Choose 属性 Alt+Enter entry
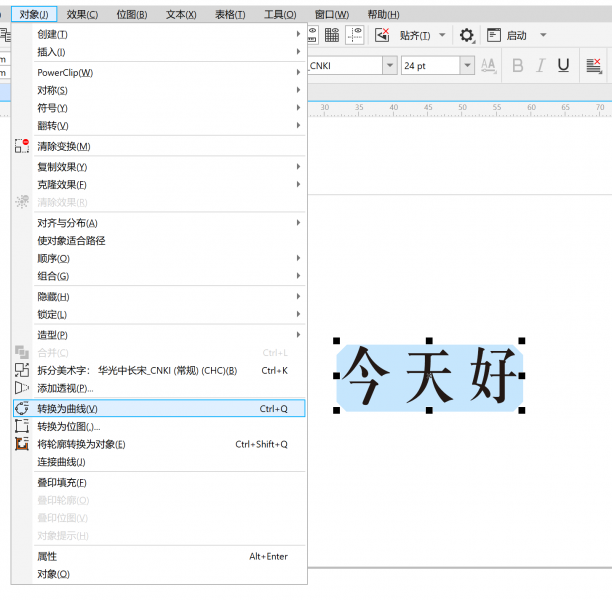 169,556
